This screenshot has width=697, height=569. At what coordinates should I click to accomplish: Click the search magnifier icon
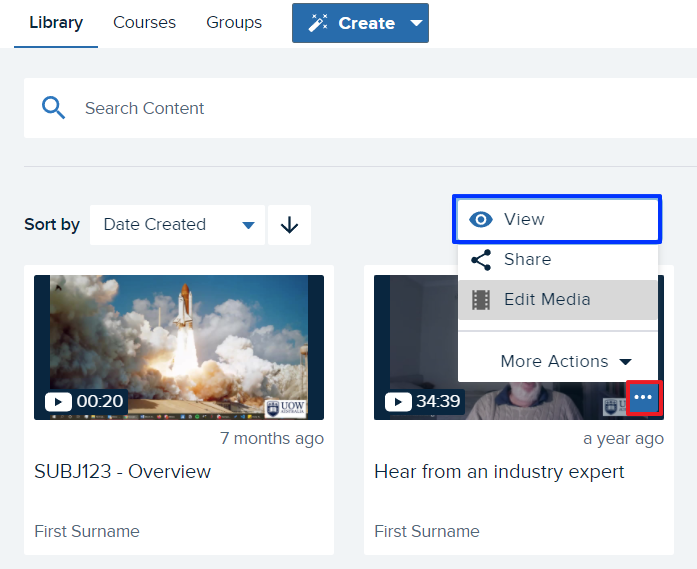point(53,108)
